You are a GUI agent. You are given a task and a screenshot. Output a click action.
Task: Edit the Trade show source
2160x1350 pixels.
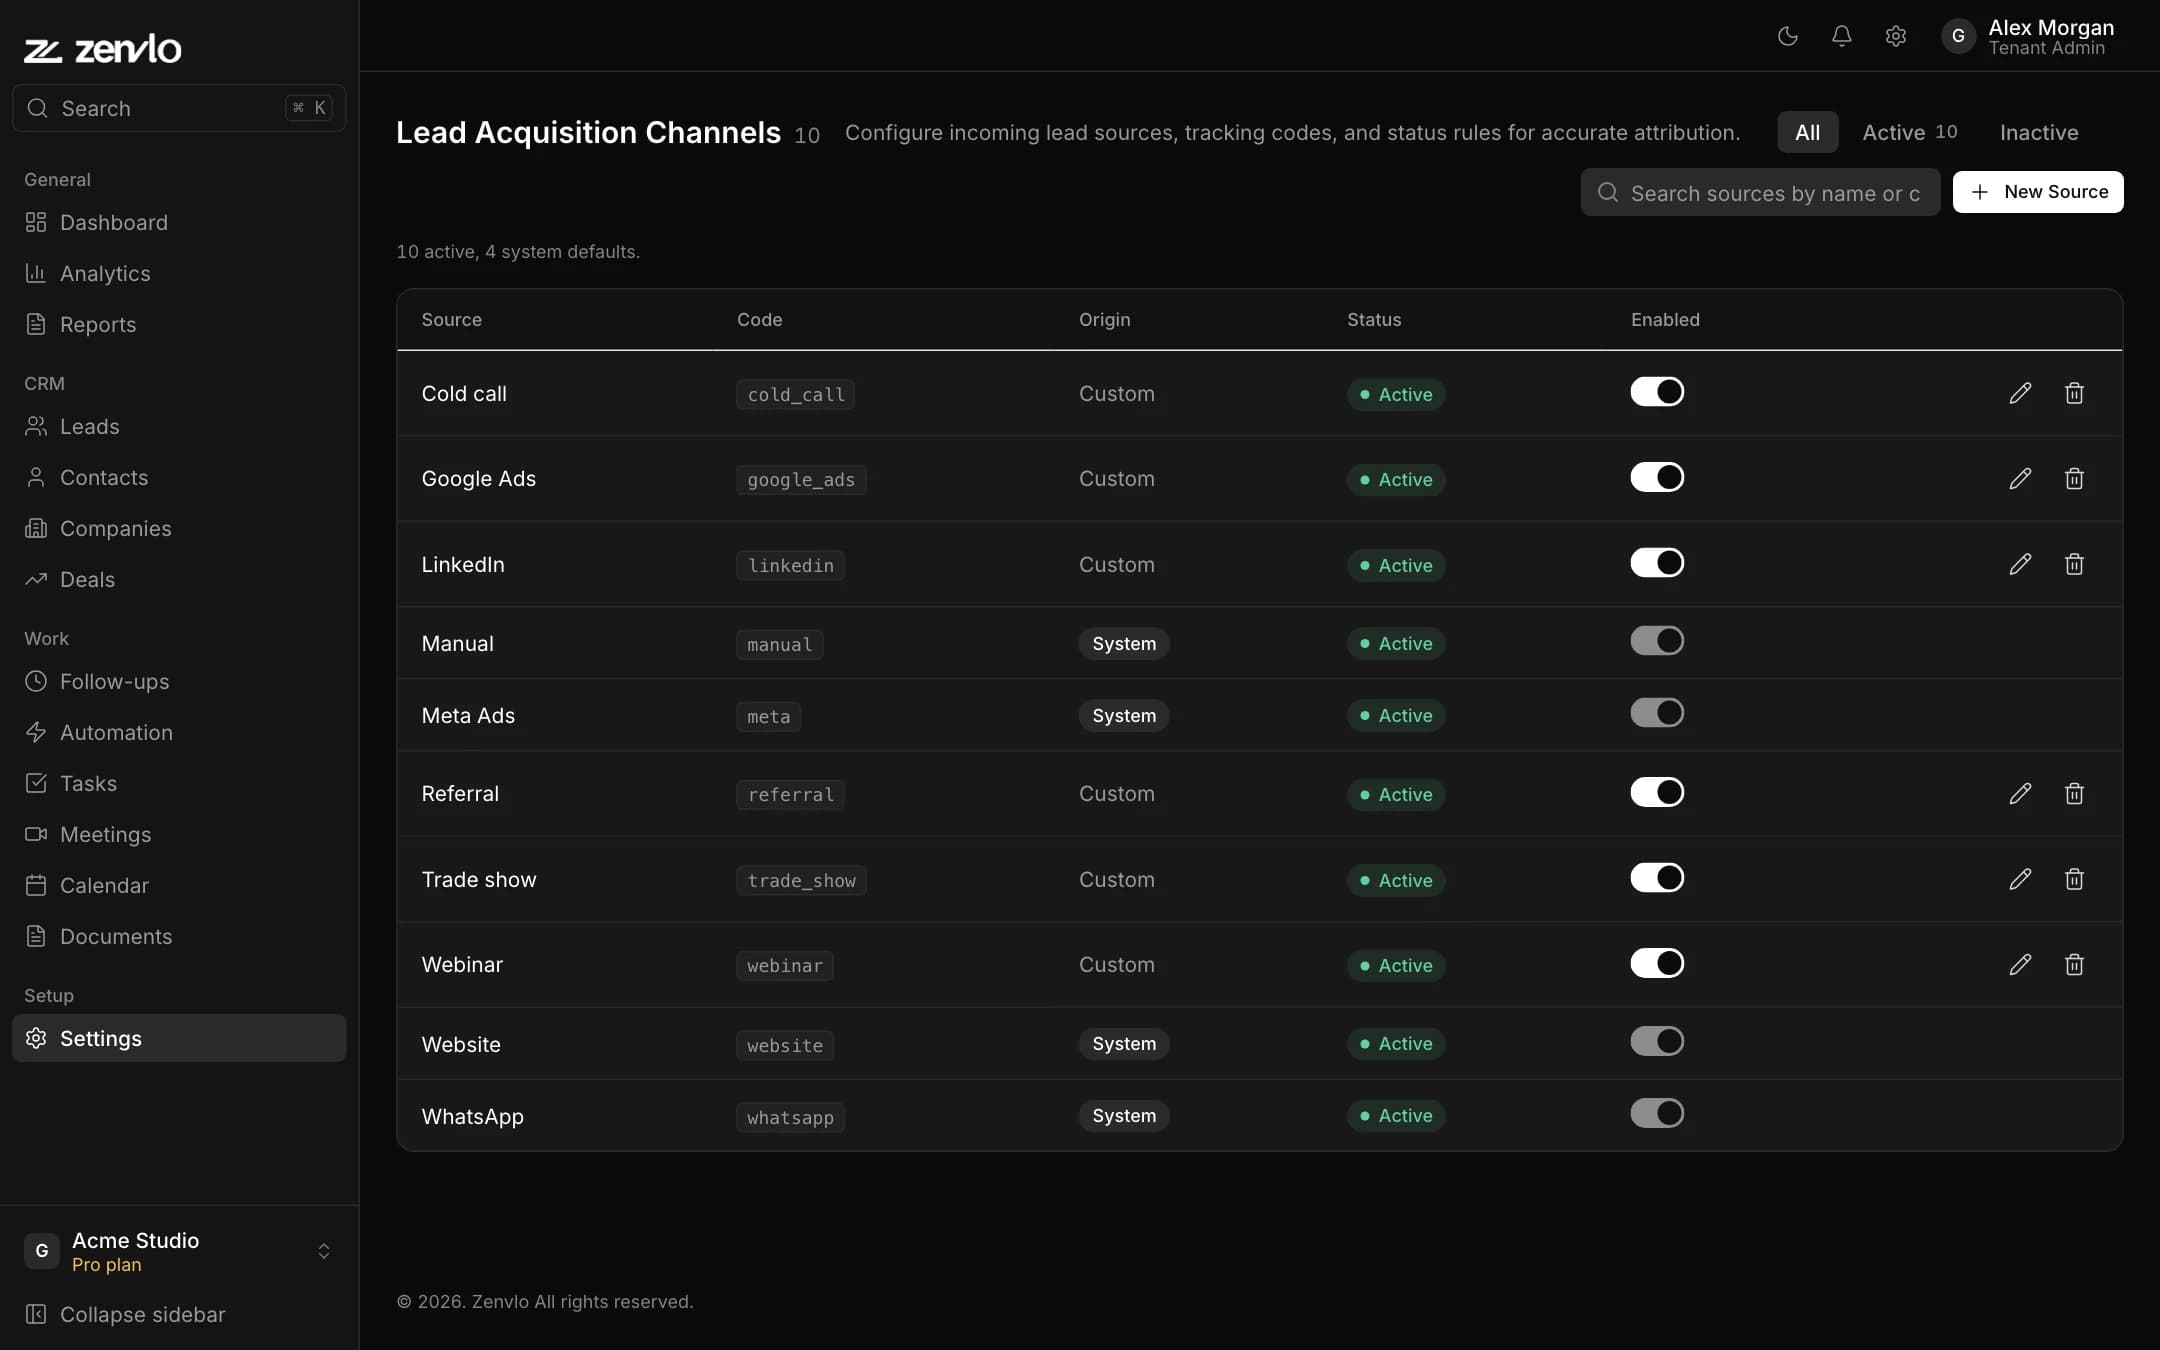[x=2020, y=879]
